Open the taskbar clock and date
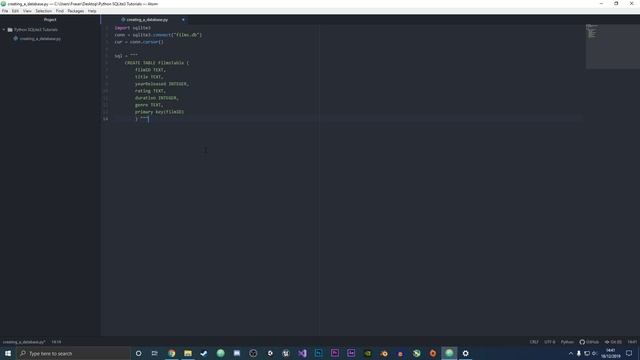Screen dimensions: 640x360 click(611, 353)
